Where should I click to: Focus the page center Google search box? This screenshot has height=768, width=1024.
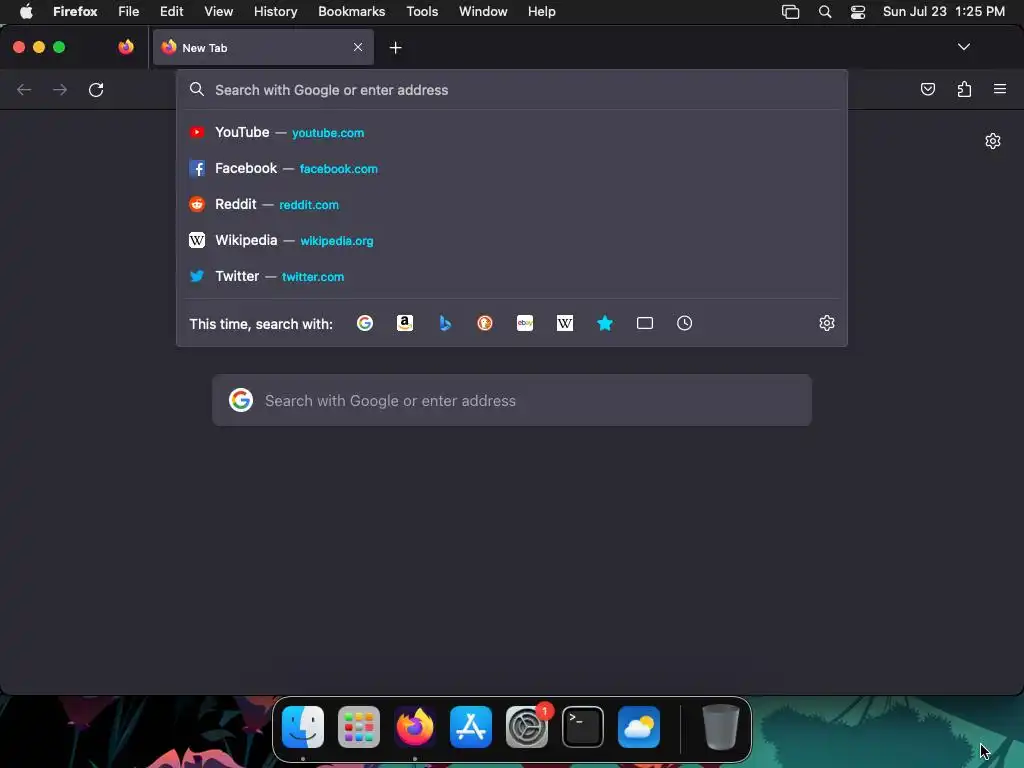tap(511, 400)
